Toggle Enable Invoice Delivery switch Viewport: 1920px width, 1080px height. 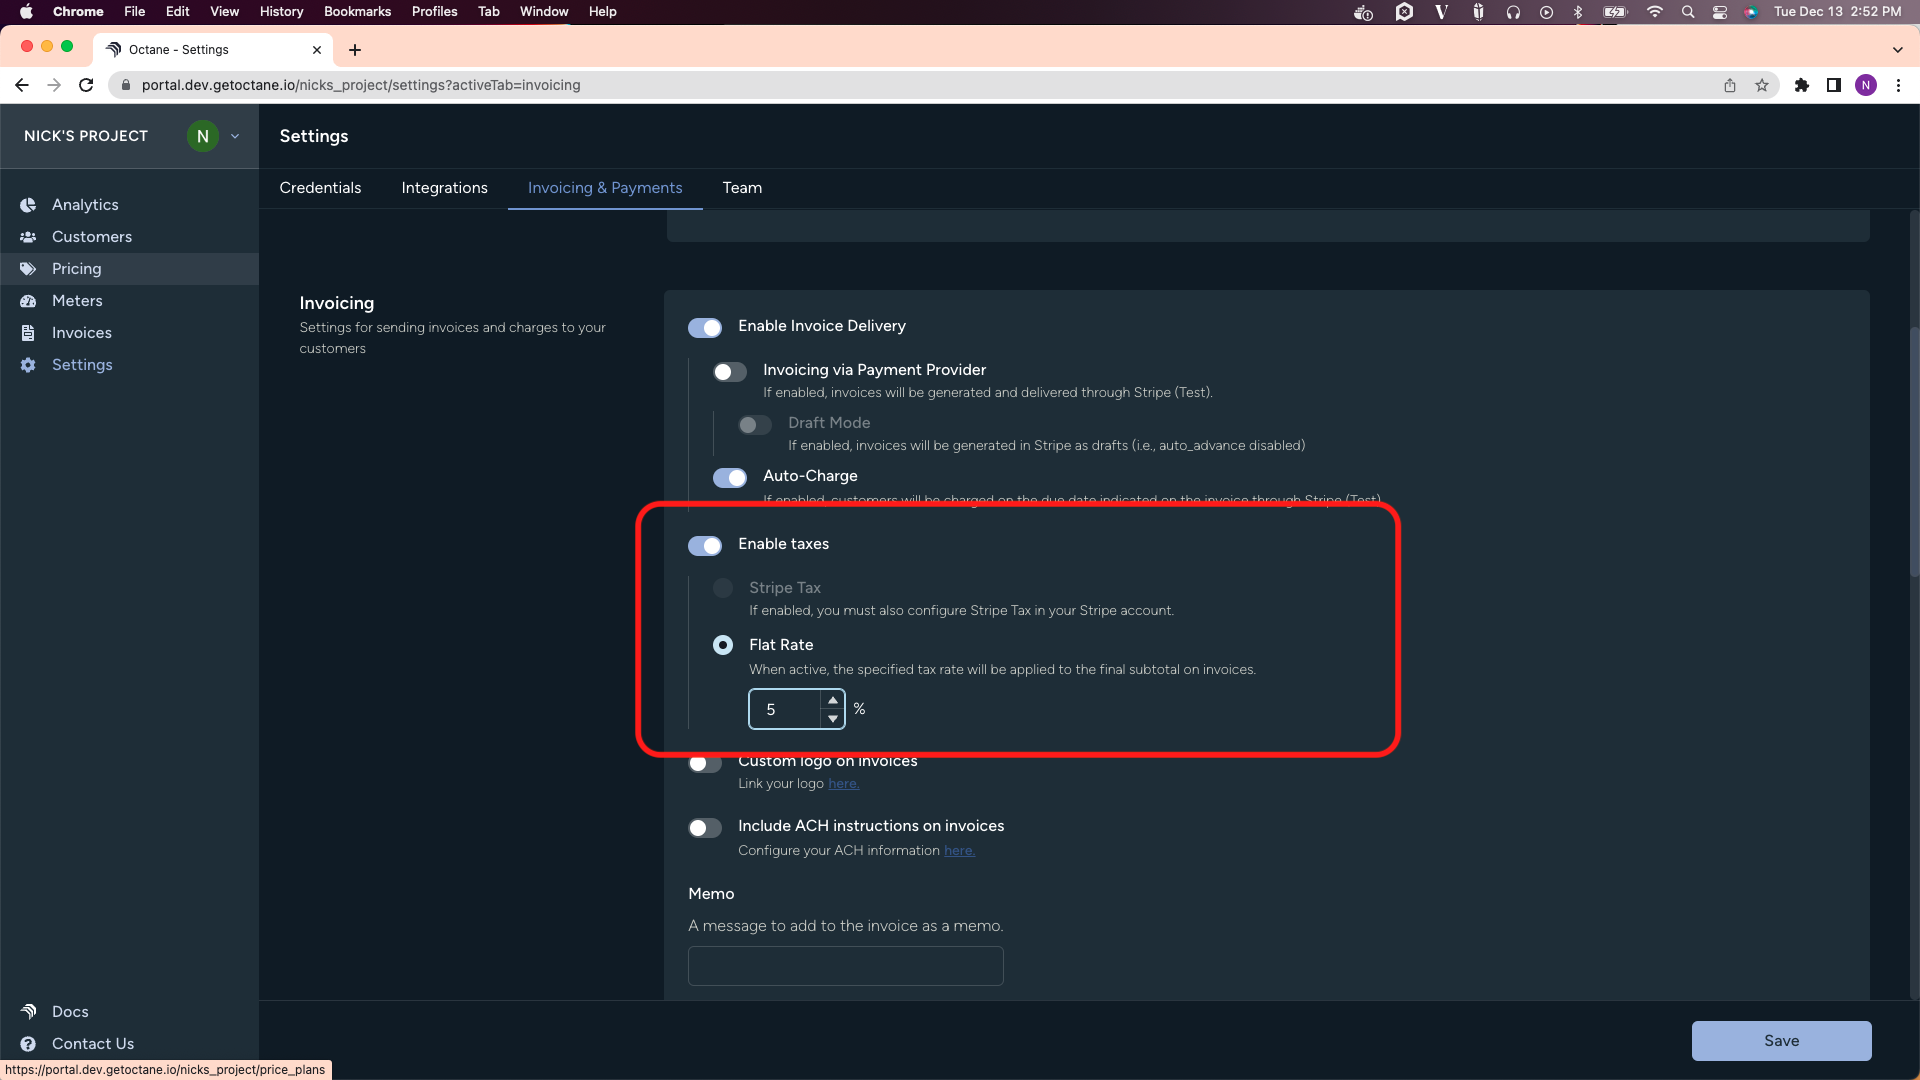[x=705, y=328]
